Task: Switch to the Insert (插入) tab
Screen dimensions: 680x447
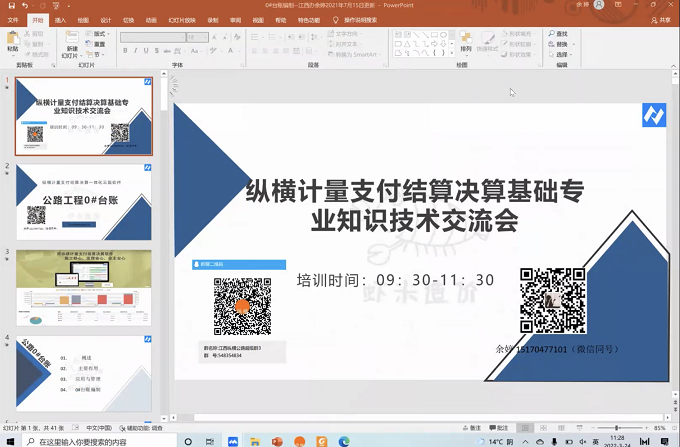Action: [x=60, y=20]
